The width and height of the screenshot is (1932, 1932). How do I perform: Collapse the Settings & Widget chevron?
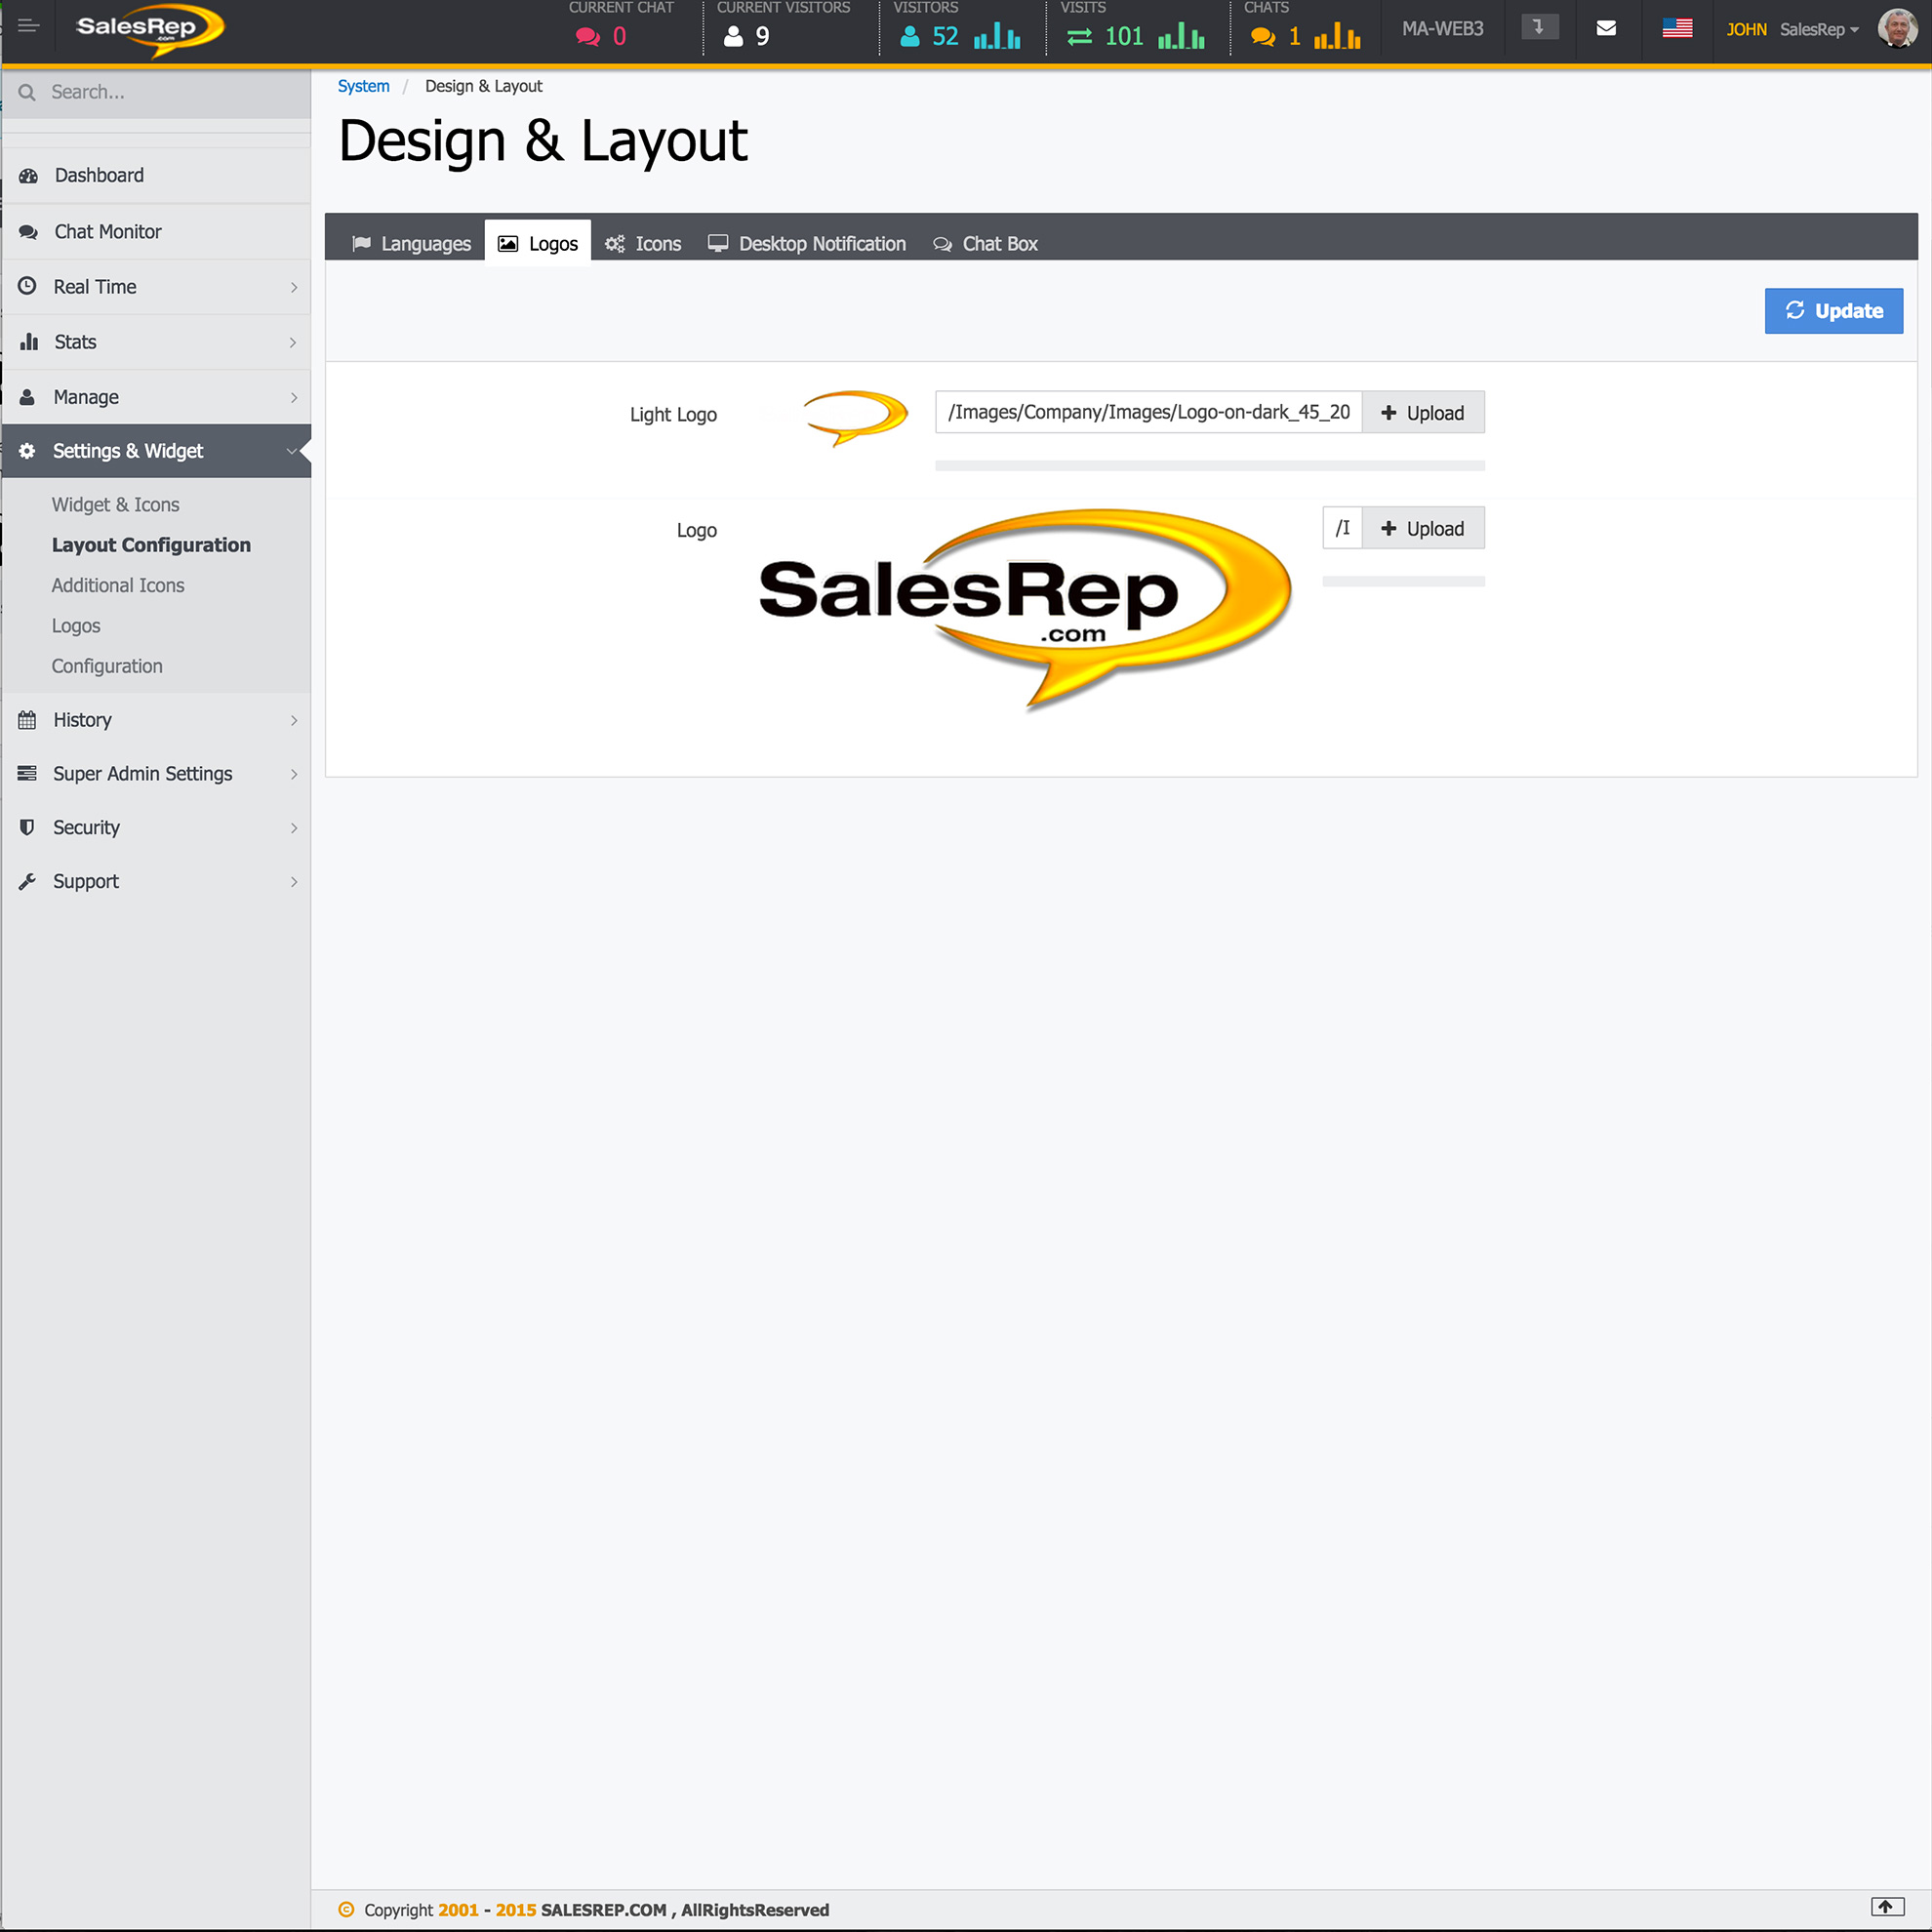pyautogui.click(x=292, y=451)
